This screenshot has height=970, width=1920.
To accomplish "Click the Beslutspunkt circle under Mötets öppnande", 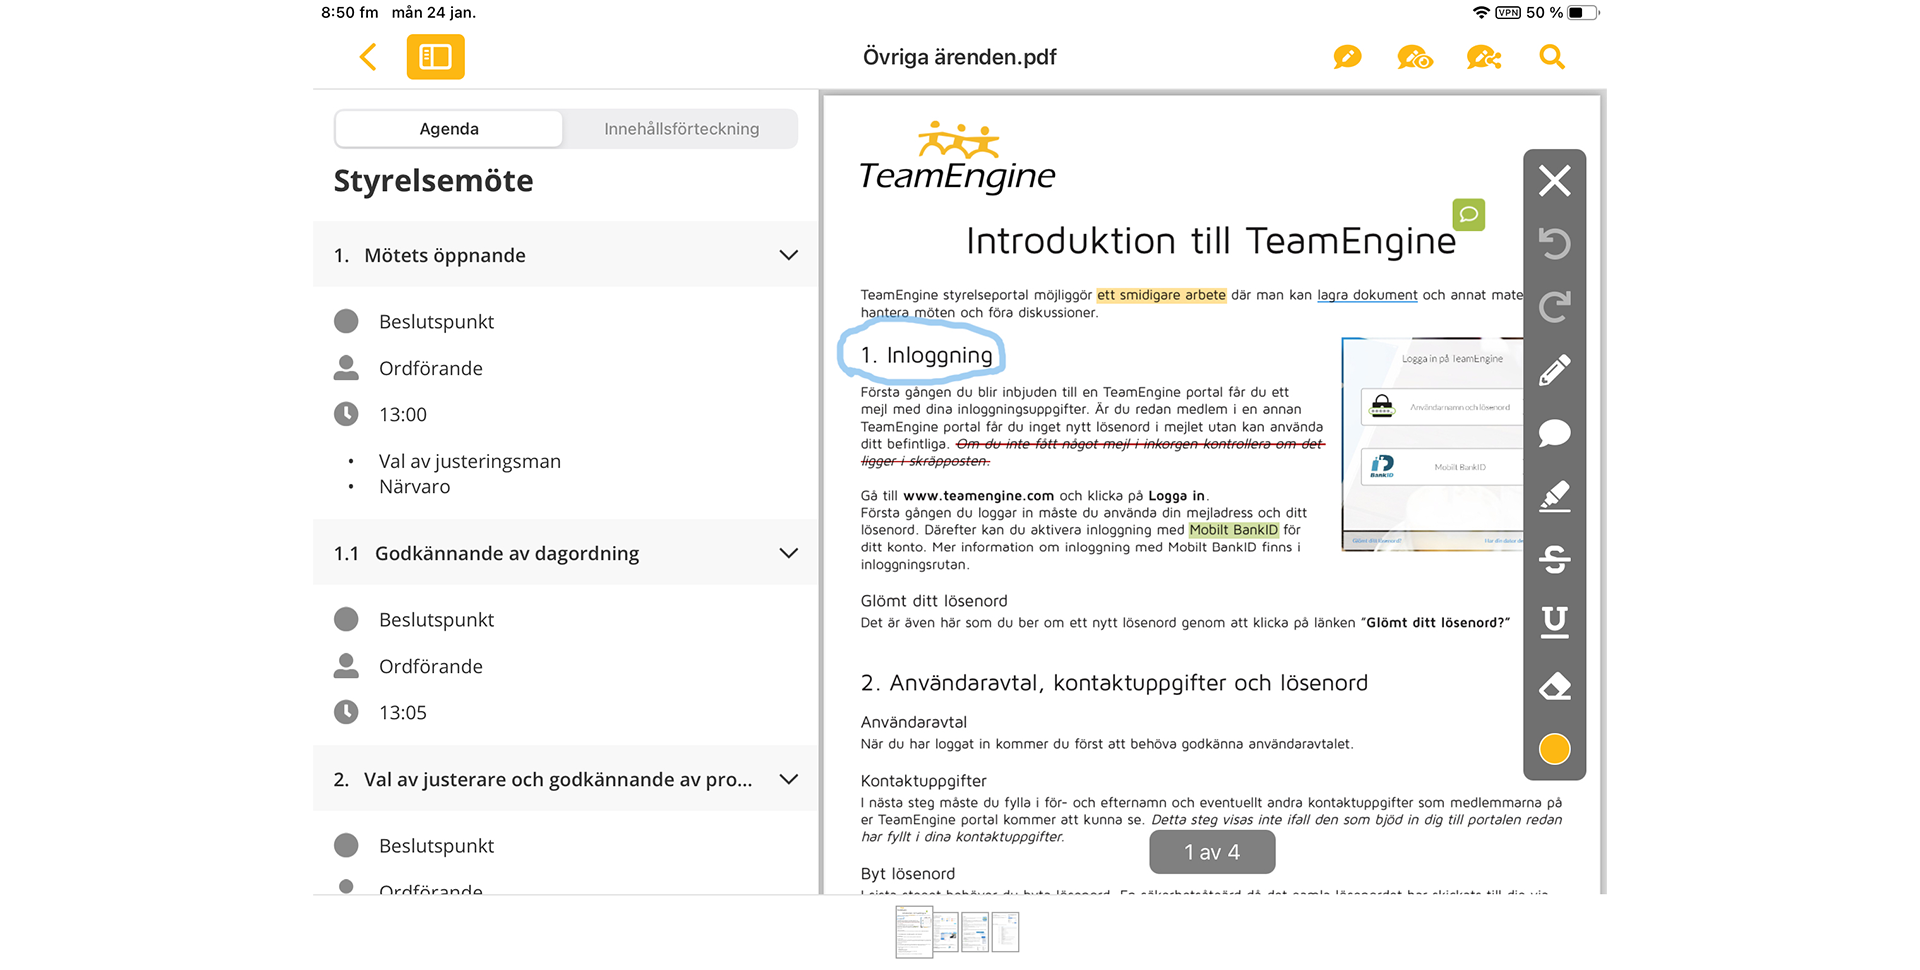I will click(346, 321).
